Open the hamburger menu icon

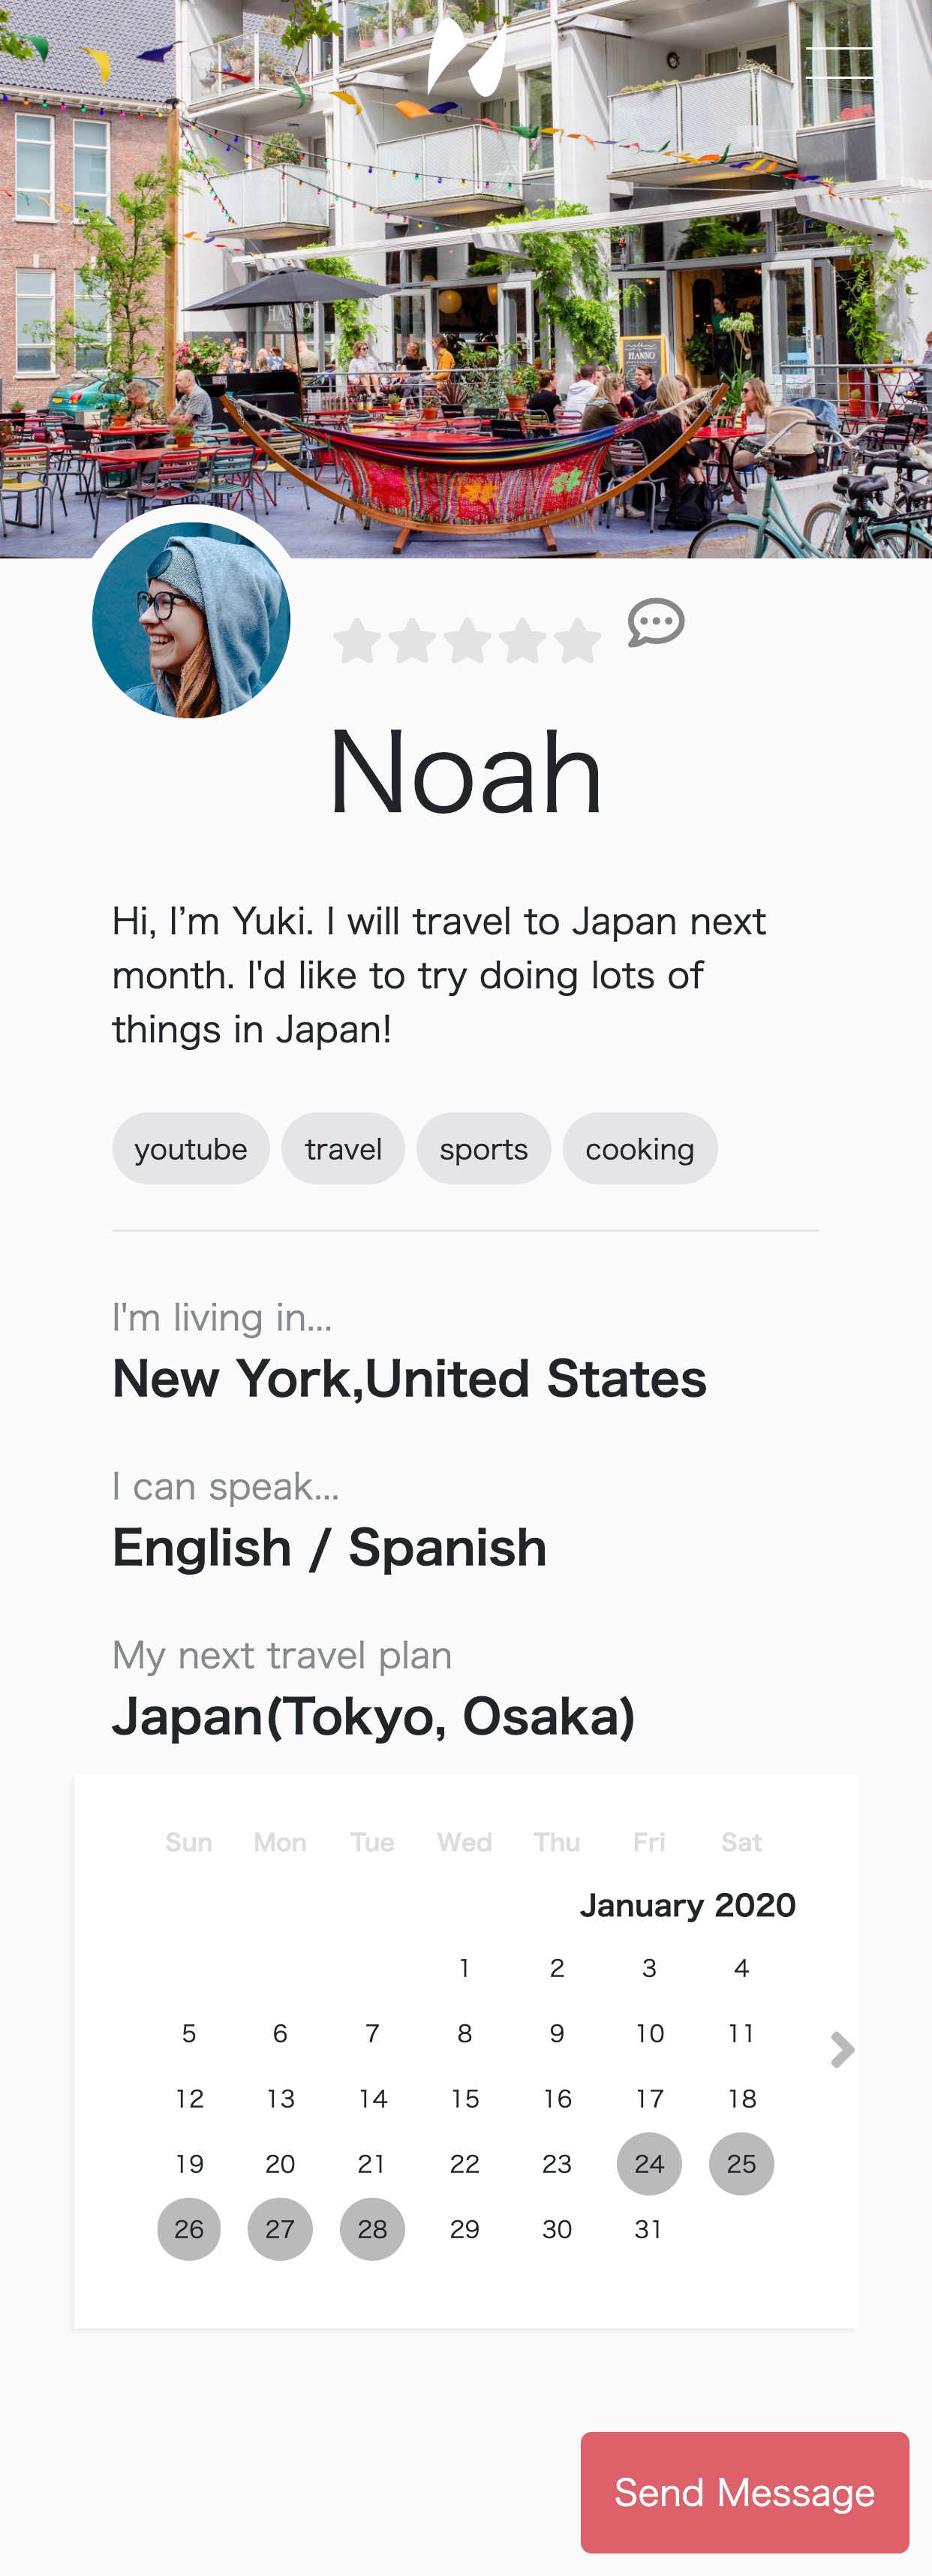point(839,63)
